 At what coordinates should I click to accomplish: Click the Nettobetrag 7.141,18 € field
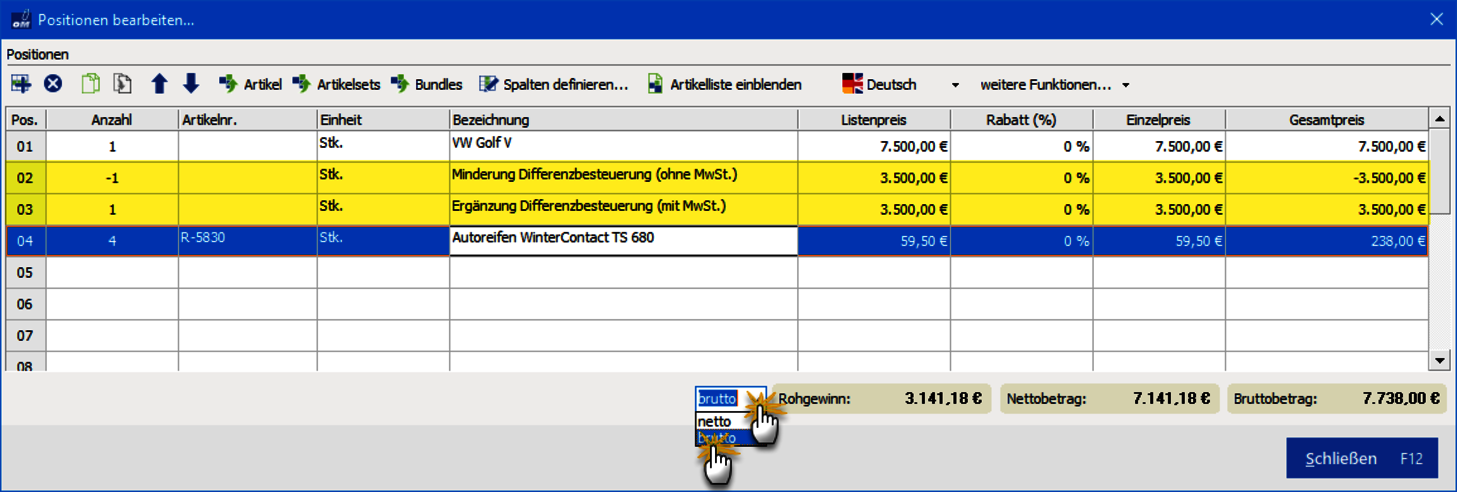pyautogui.click(x=1110, y=399)
